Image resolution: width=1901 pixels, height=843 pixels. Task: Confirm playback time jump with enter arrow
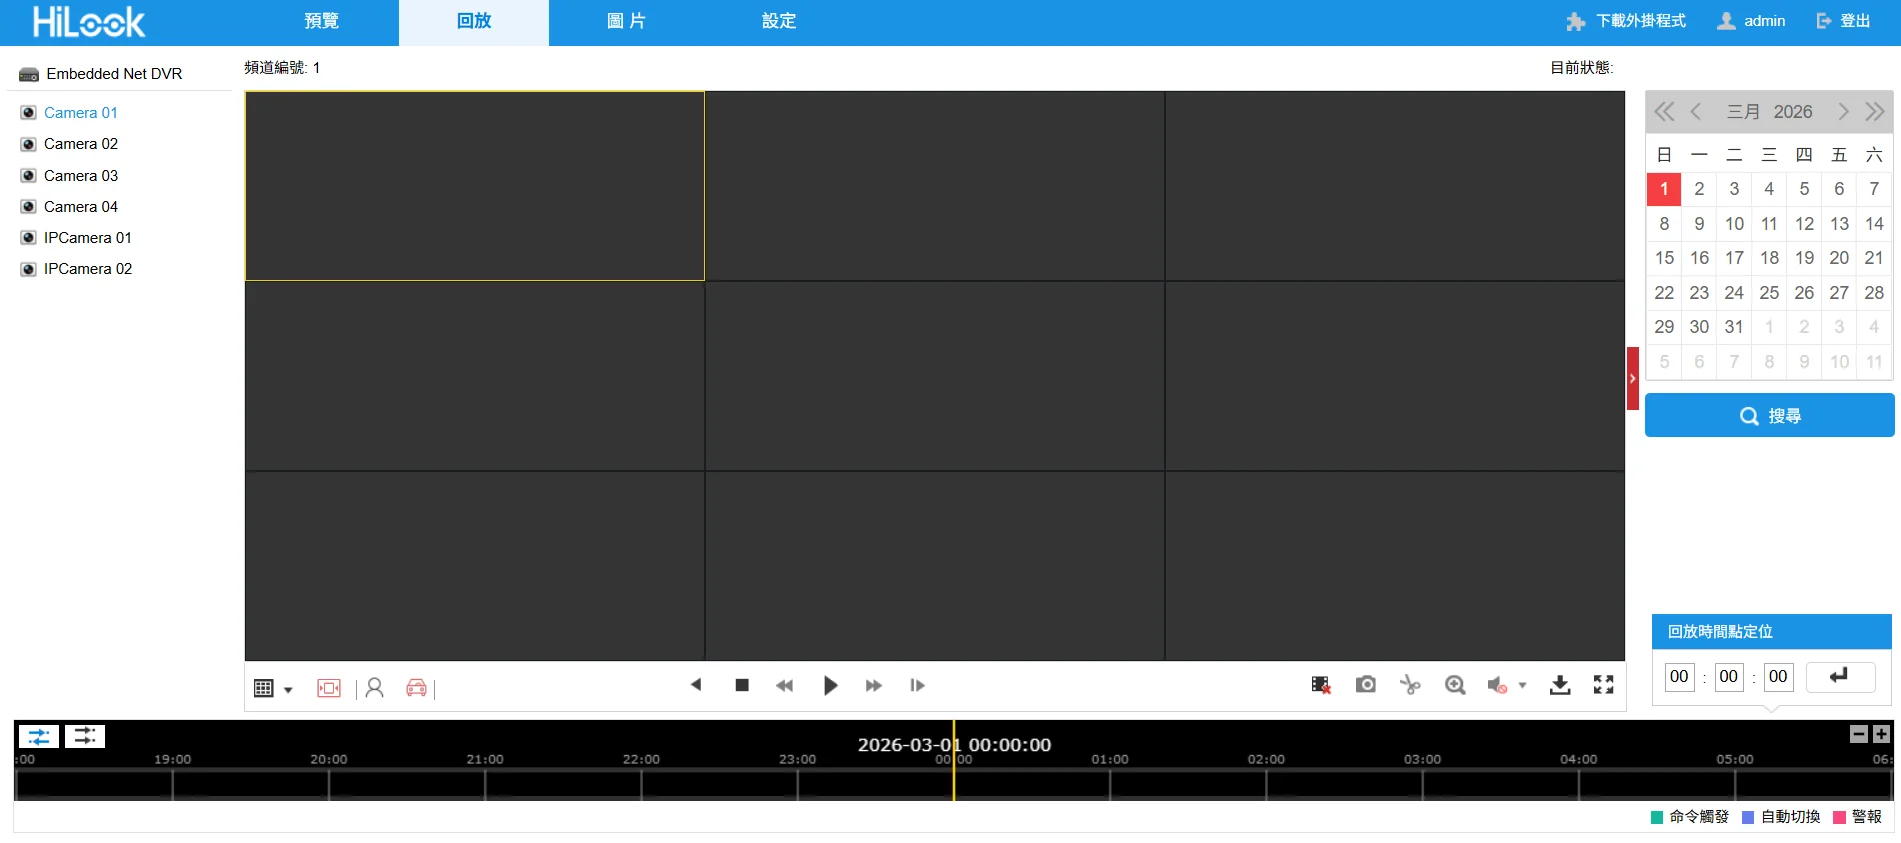pos(1840,677)
